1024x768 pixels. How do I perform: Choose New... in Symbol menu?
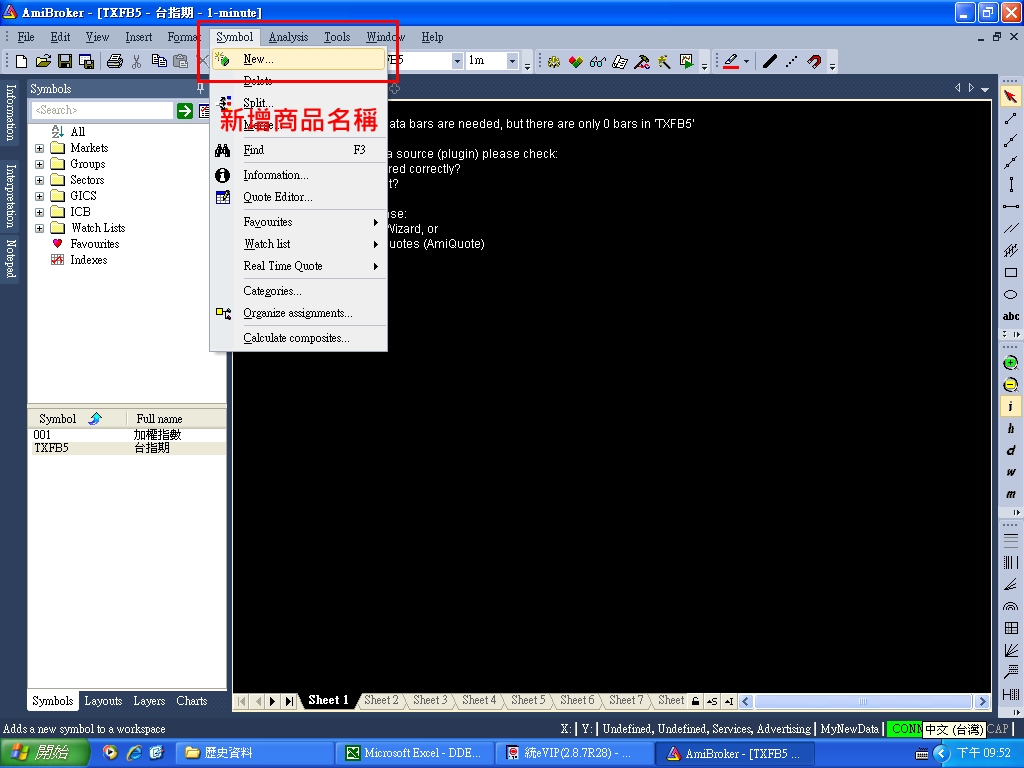pyautogui.click(x=298, y=59)
